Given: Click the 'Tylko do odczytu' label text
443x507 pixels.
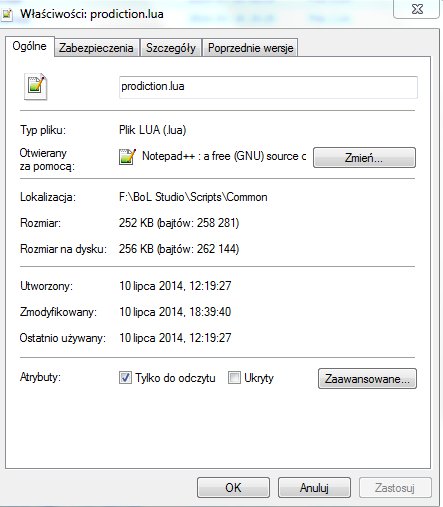Looking at the screenshot, I should tap(175, 378).
